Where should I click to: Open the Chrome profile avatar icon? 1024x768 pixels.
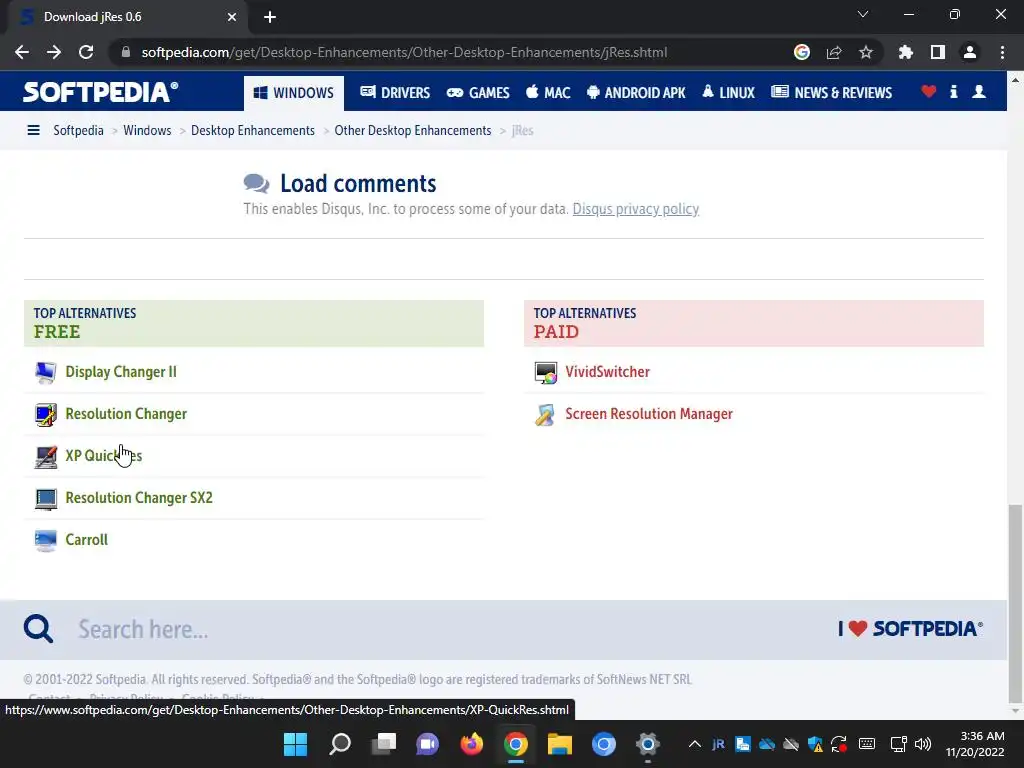(970, 52)
